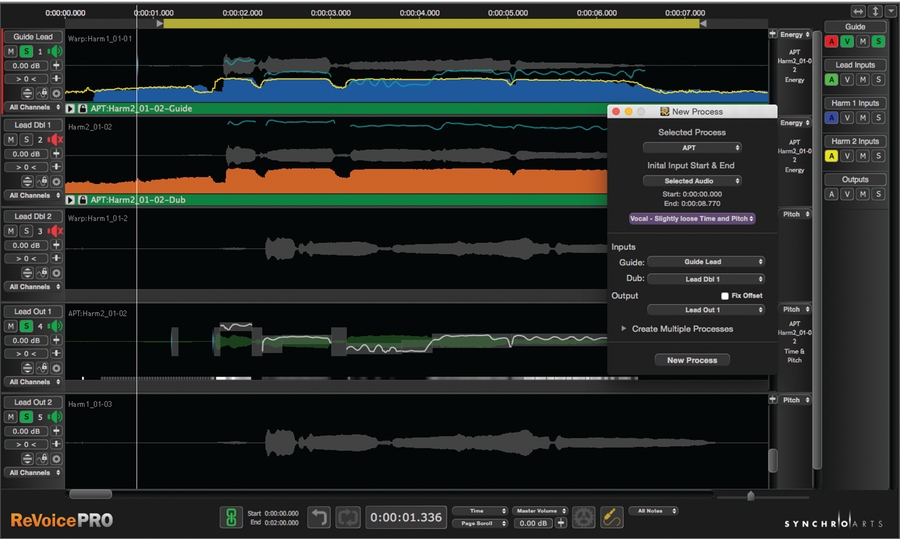
Task: Toggle the loop playback icon
Action: point(348,517)
